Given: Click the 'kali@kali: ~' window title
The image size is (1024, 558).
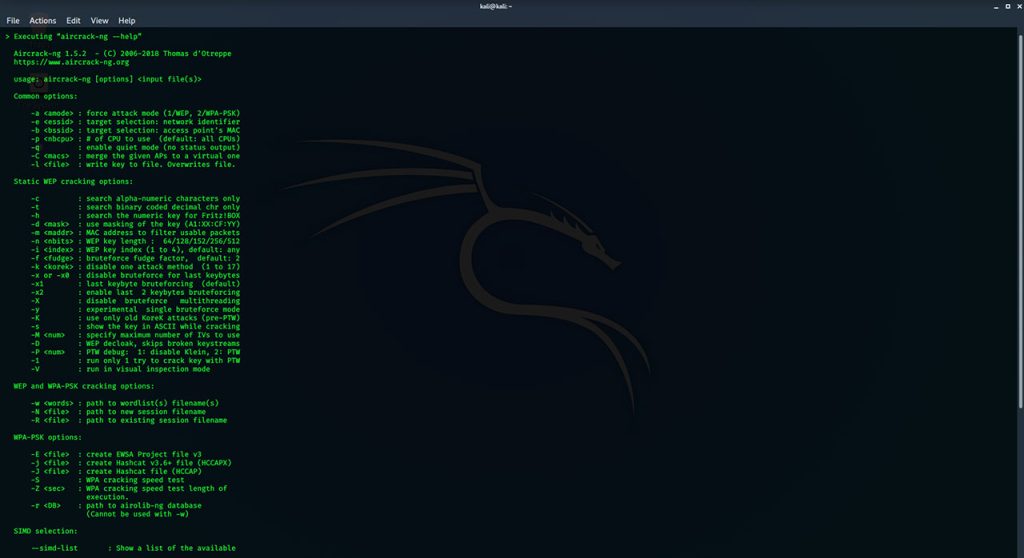Looking at the screenshot, I should click(x=496, y=7).
